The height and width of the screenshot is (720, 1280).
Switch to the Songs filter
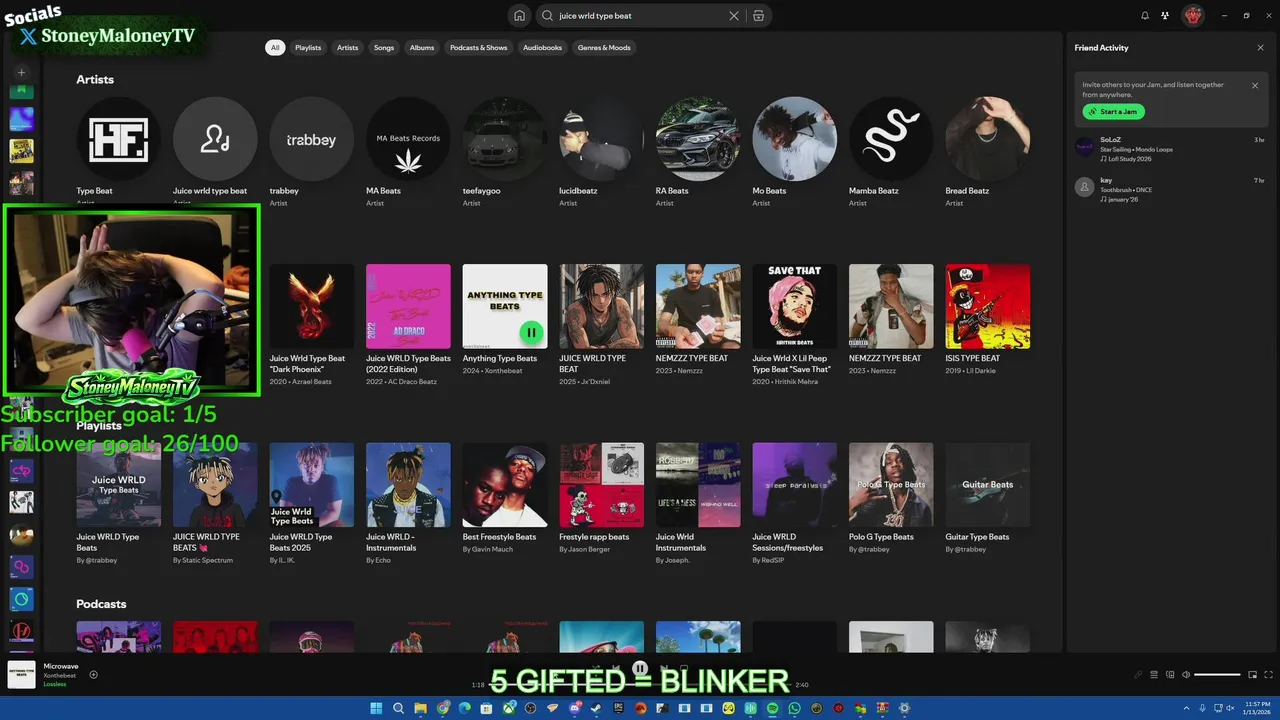pos(384,48)
